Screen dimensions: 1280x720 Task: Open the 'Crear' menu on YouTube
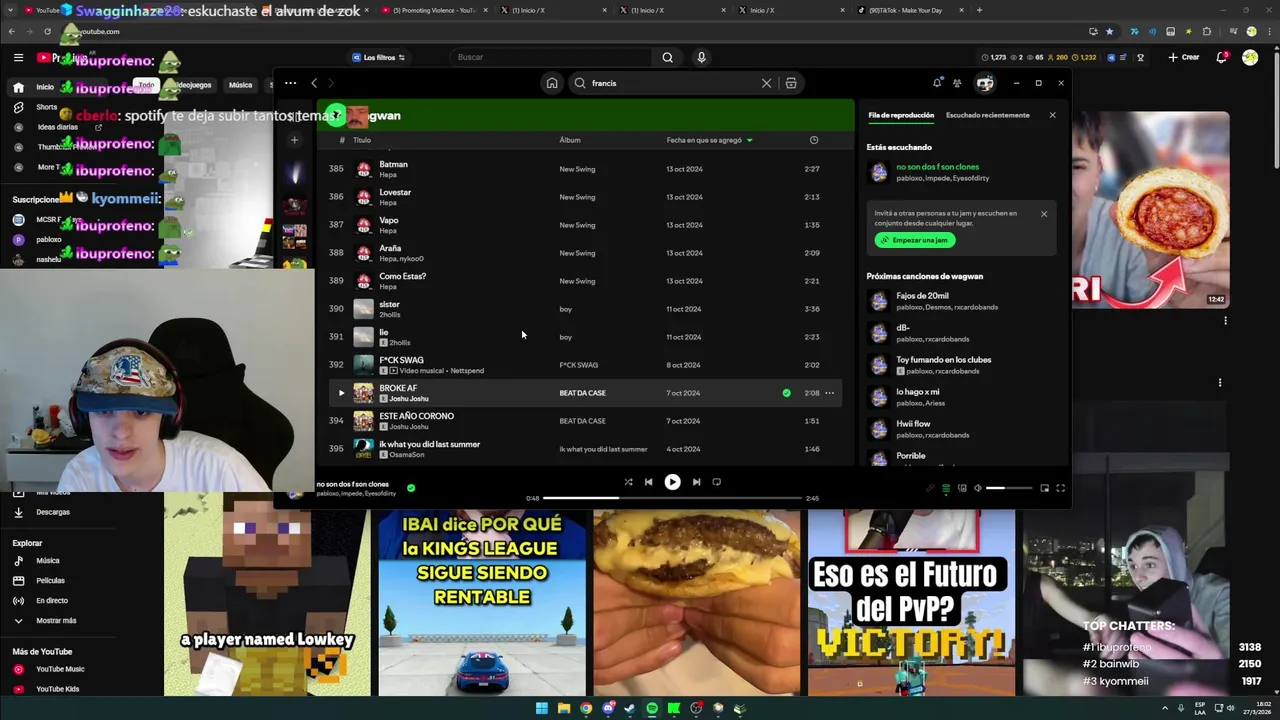click(1183, 57)
